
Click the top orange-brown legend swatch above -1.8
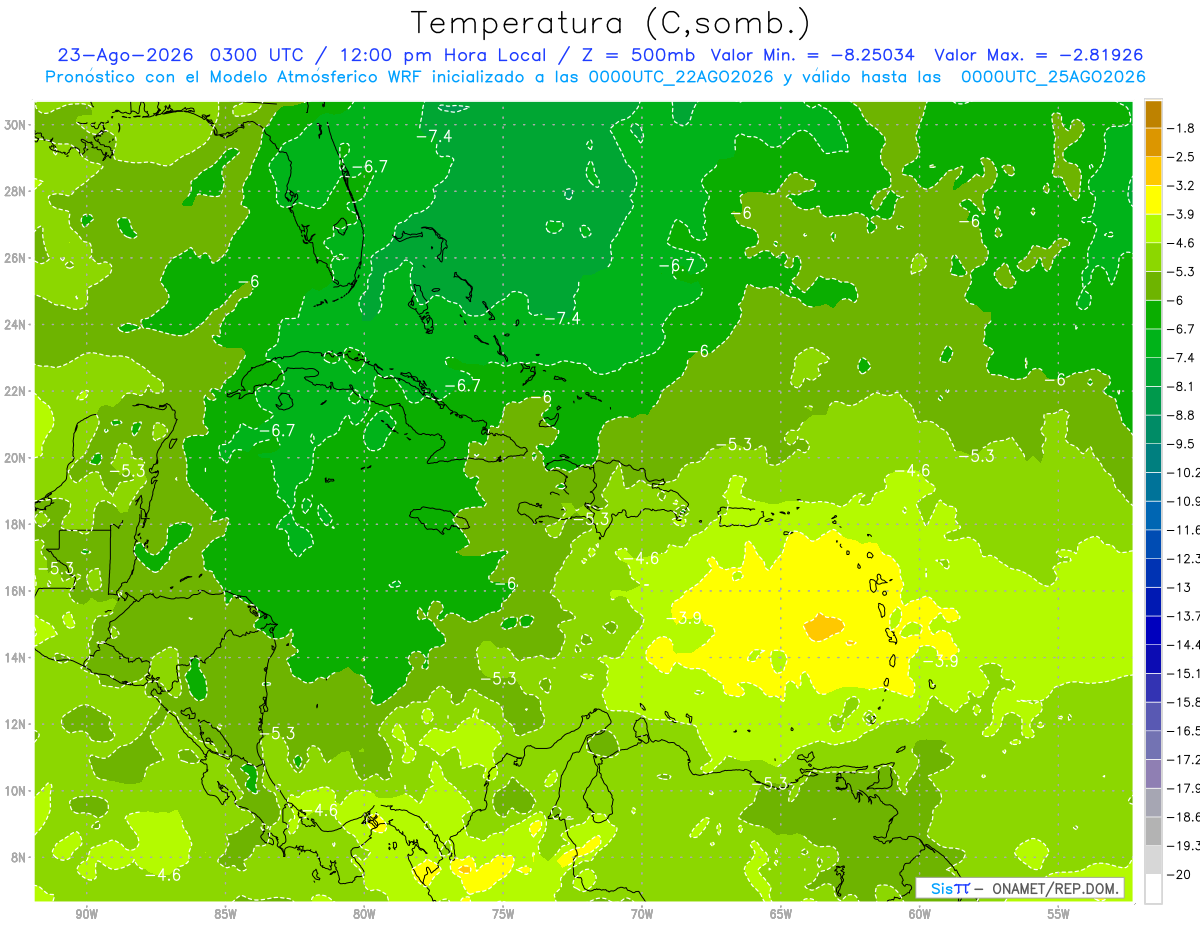click(x=1153, y=114)
